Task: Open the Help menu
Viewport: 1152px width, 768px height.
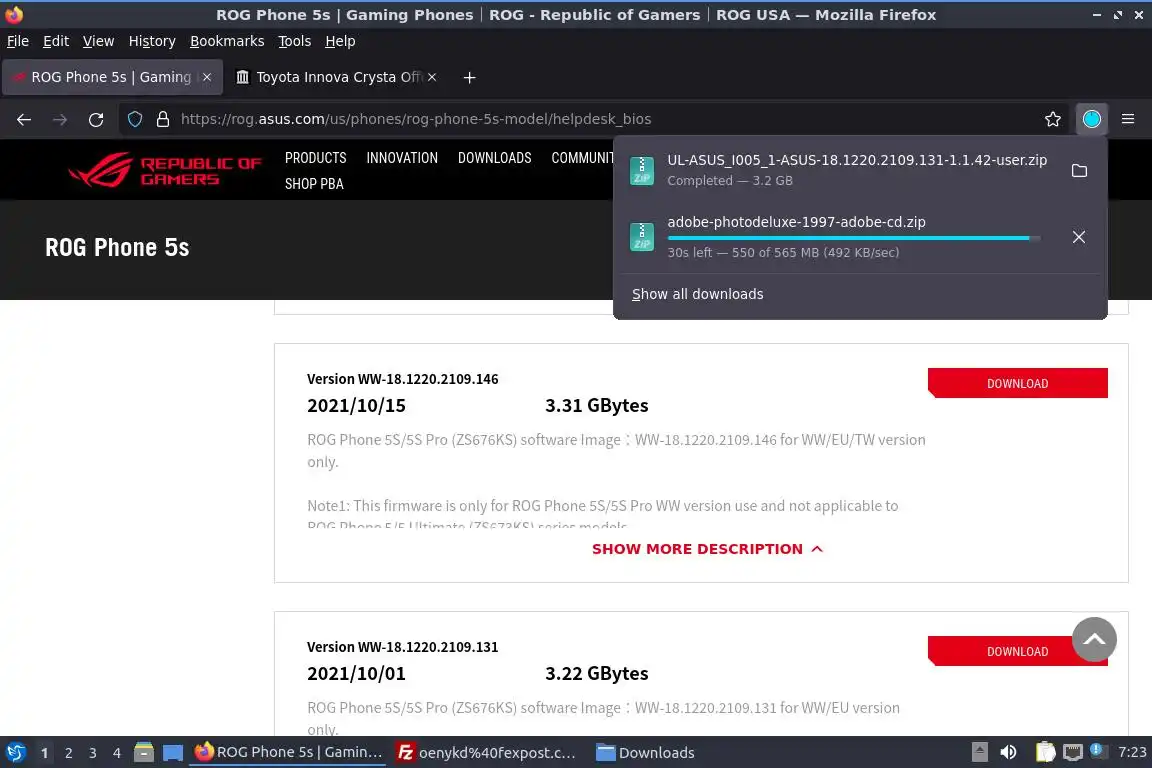Action: click(x=340, y=41)
